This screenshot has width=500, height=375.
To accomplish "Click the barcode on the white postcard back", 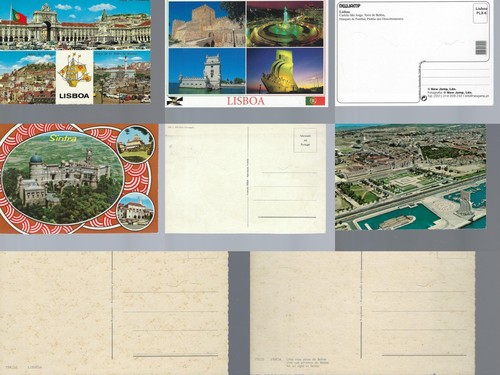I will click(x=481, y=48).
